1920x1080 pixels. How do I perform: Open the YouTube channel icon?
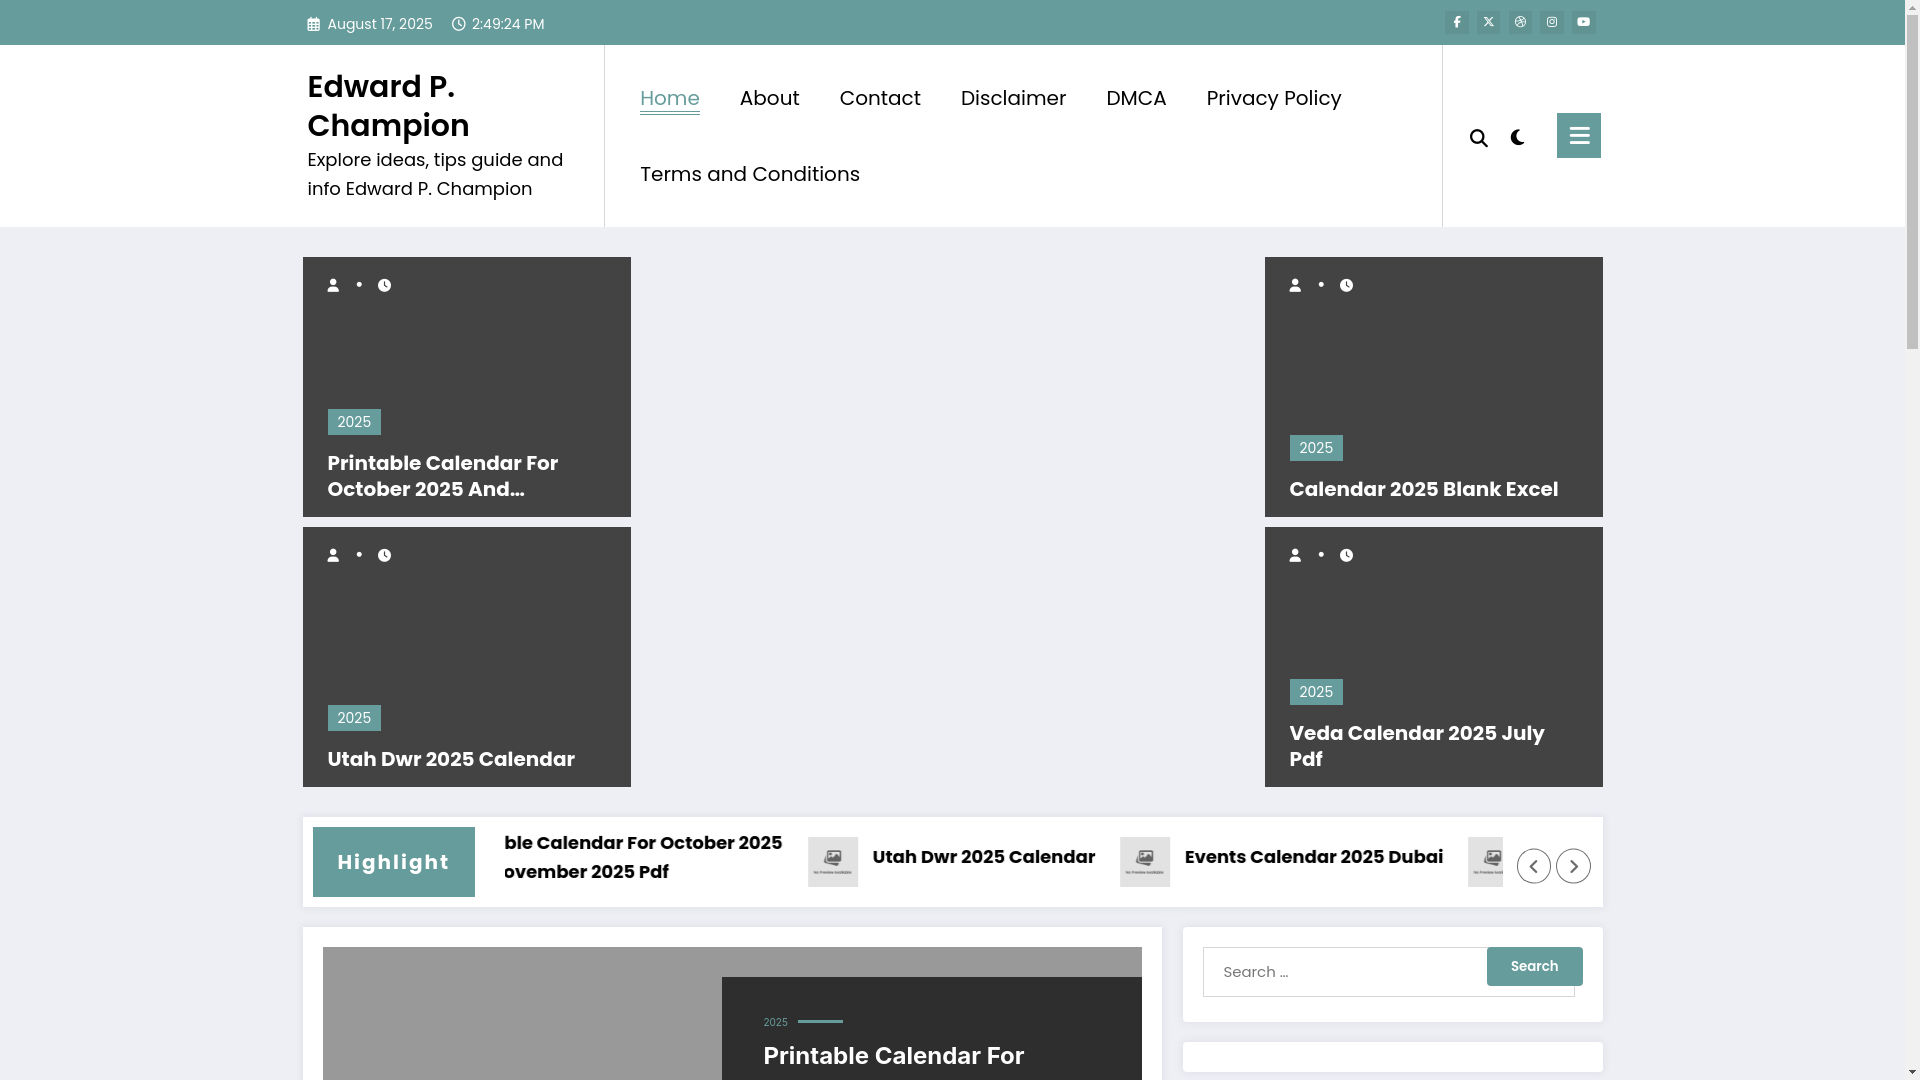click(x=1583, y=22)
